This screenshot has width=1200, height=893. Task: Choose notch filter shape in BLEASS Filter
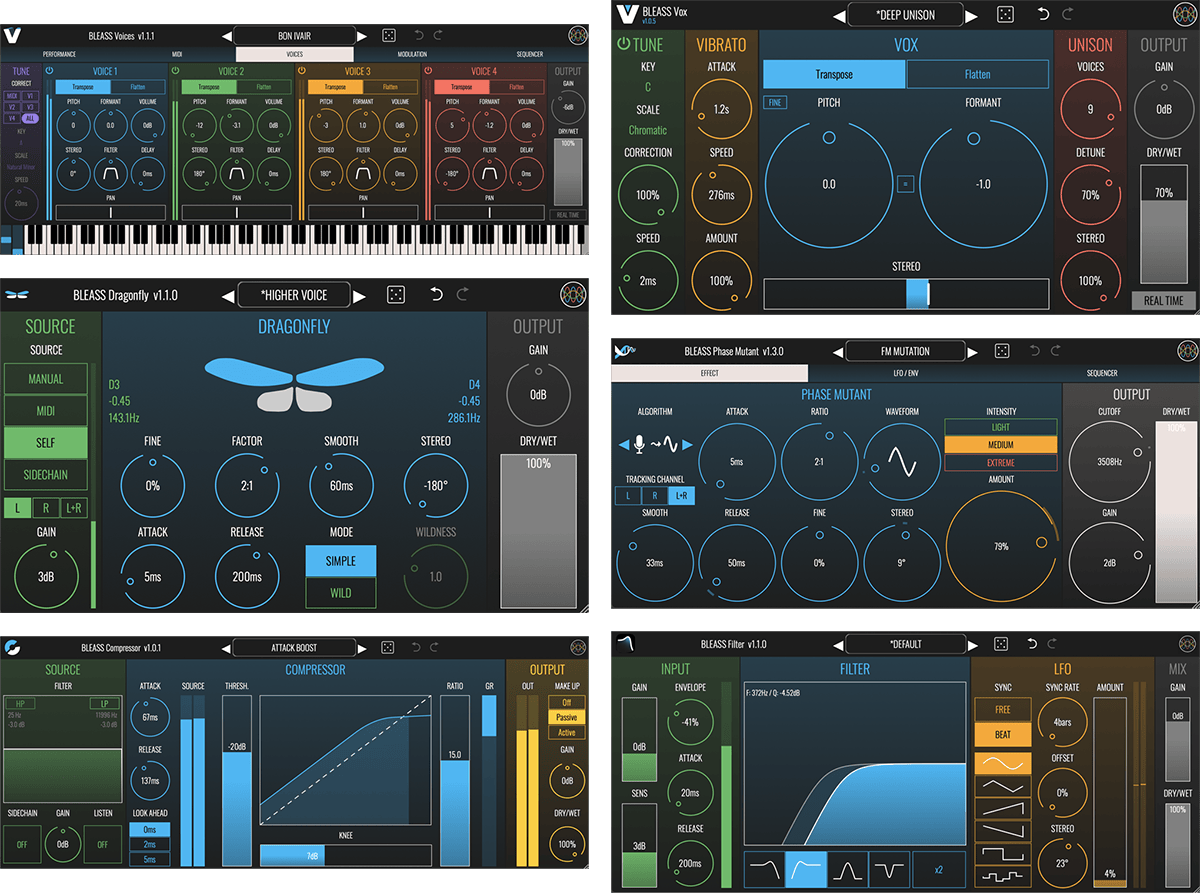(889, 869)
